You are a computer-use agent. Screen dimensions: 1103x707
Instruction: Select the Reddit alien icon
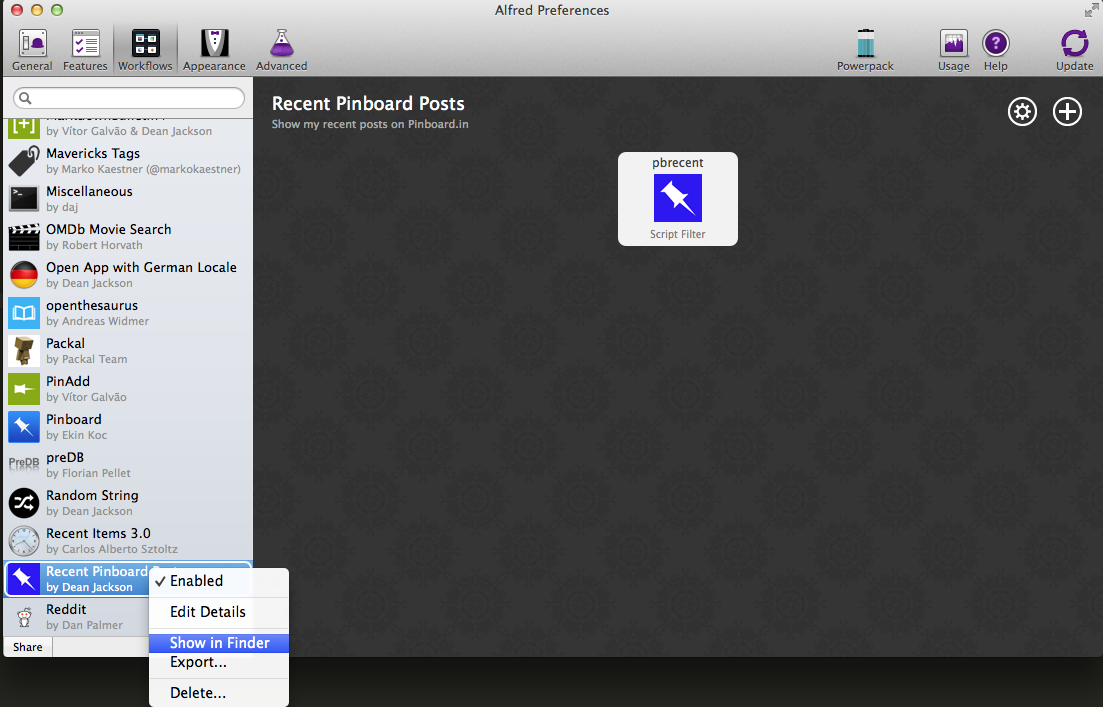point(24,617)
